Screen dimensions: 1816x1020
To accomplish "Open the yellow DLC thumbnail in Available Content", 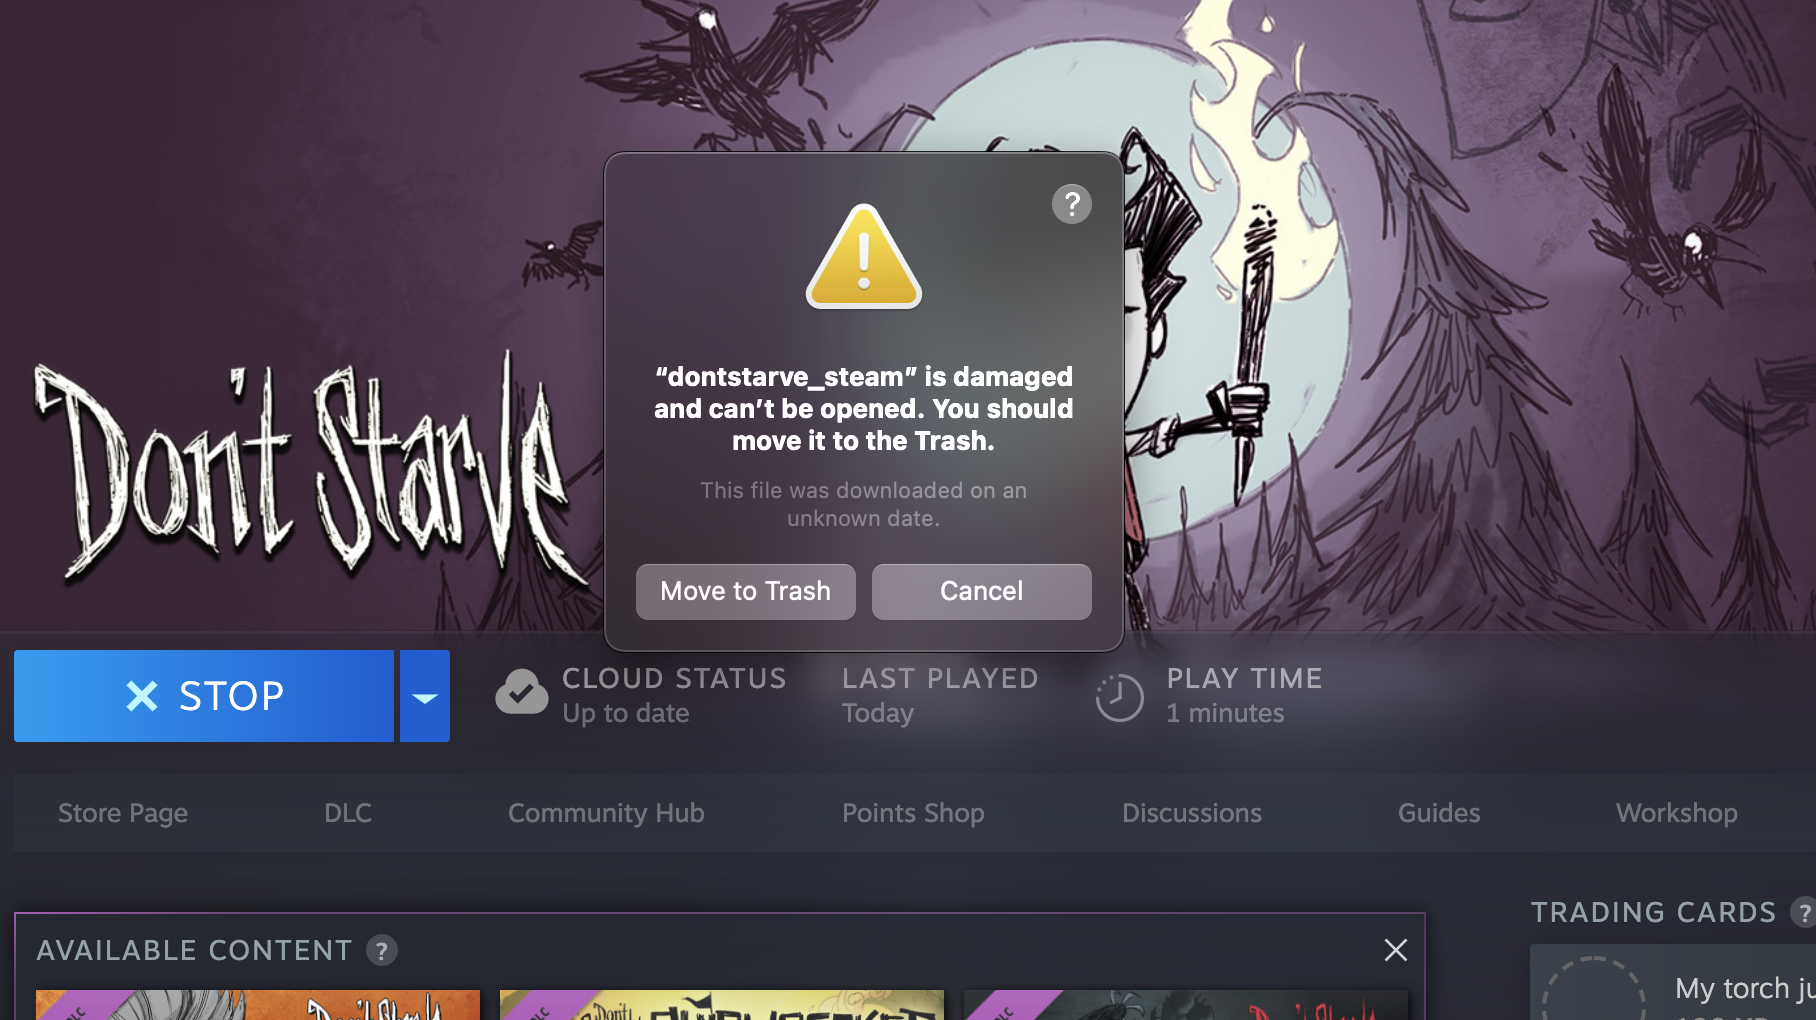I will click(722, 1005).
